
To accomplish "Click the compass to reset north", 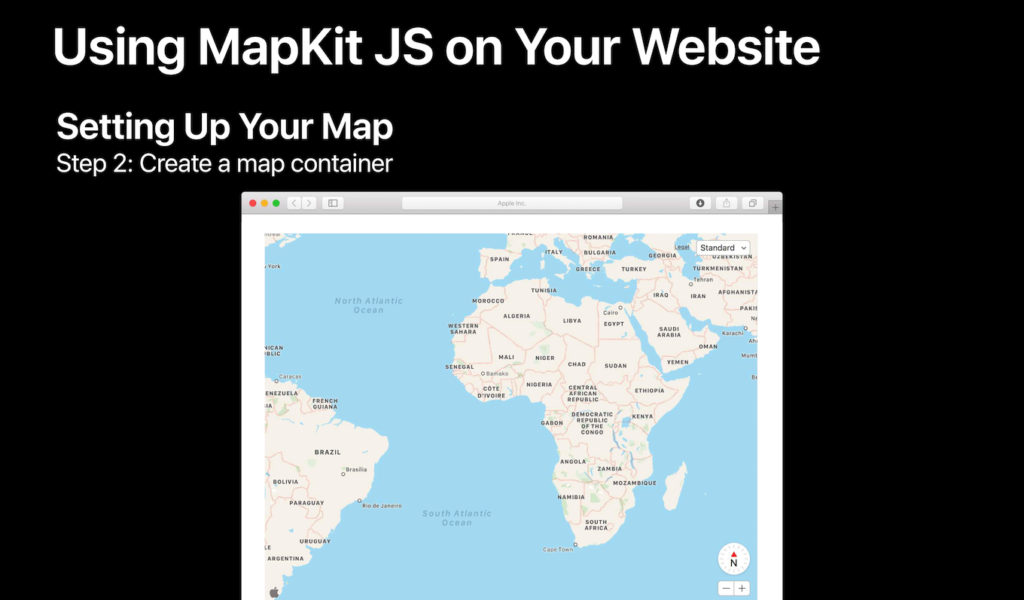I will pyautogui.click(x=733, y=560).
